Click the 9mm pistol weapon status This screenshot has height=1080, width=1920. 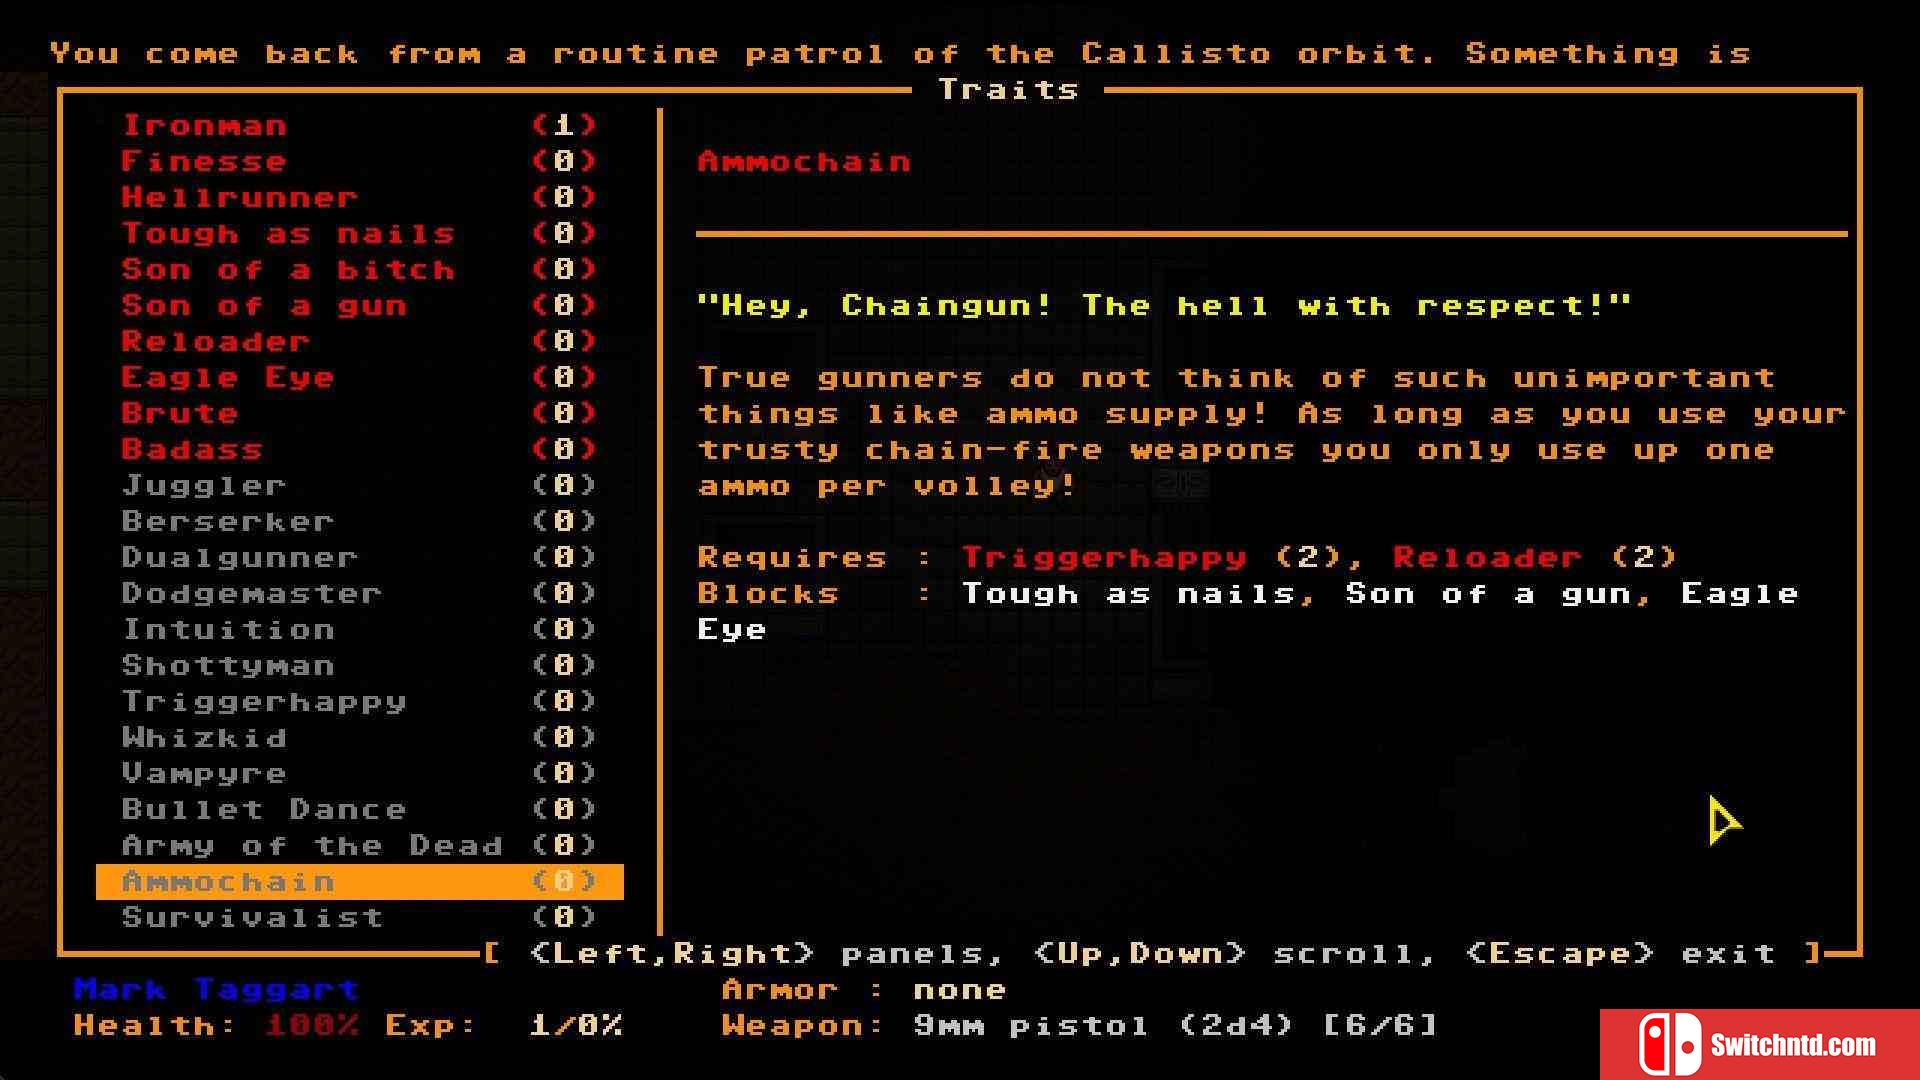[1080, 1025]
